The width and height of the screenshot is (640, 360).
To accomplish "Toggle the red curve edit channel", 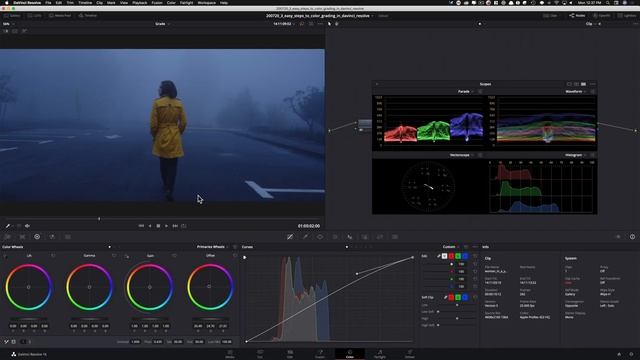I will click(451, 256).
